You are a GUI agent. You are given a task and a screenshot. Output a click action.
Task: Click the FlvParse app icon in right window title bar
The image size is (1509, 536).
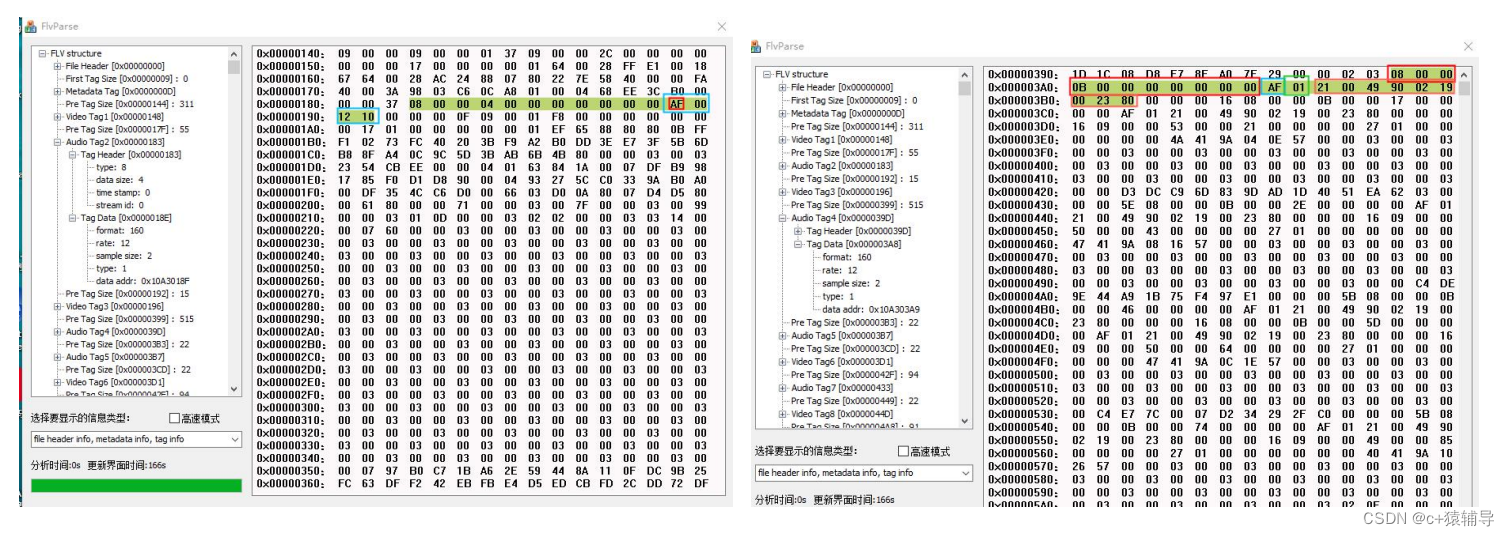[756, 46]
